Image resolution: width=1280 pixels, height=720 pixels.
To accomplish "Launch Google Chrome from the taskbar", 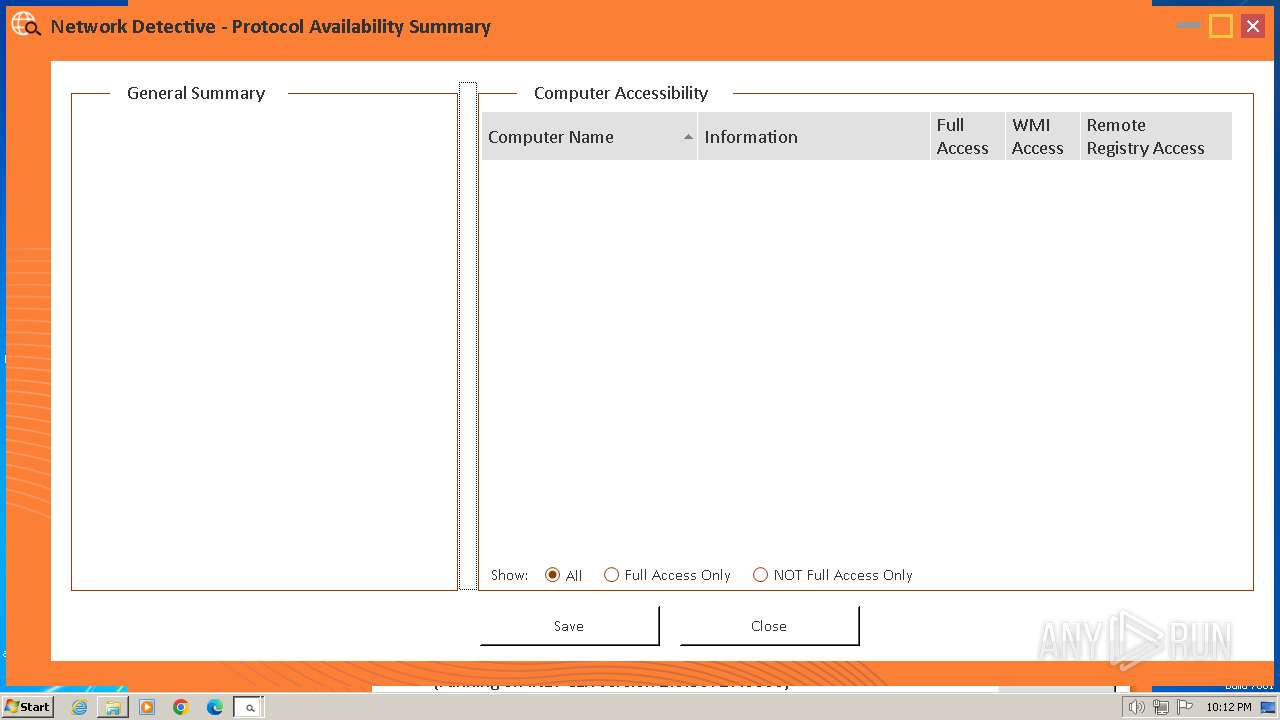I will click(x=181, y=707).
